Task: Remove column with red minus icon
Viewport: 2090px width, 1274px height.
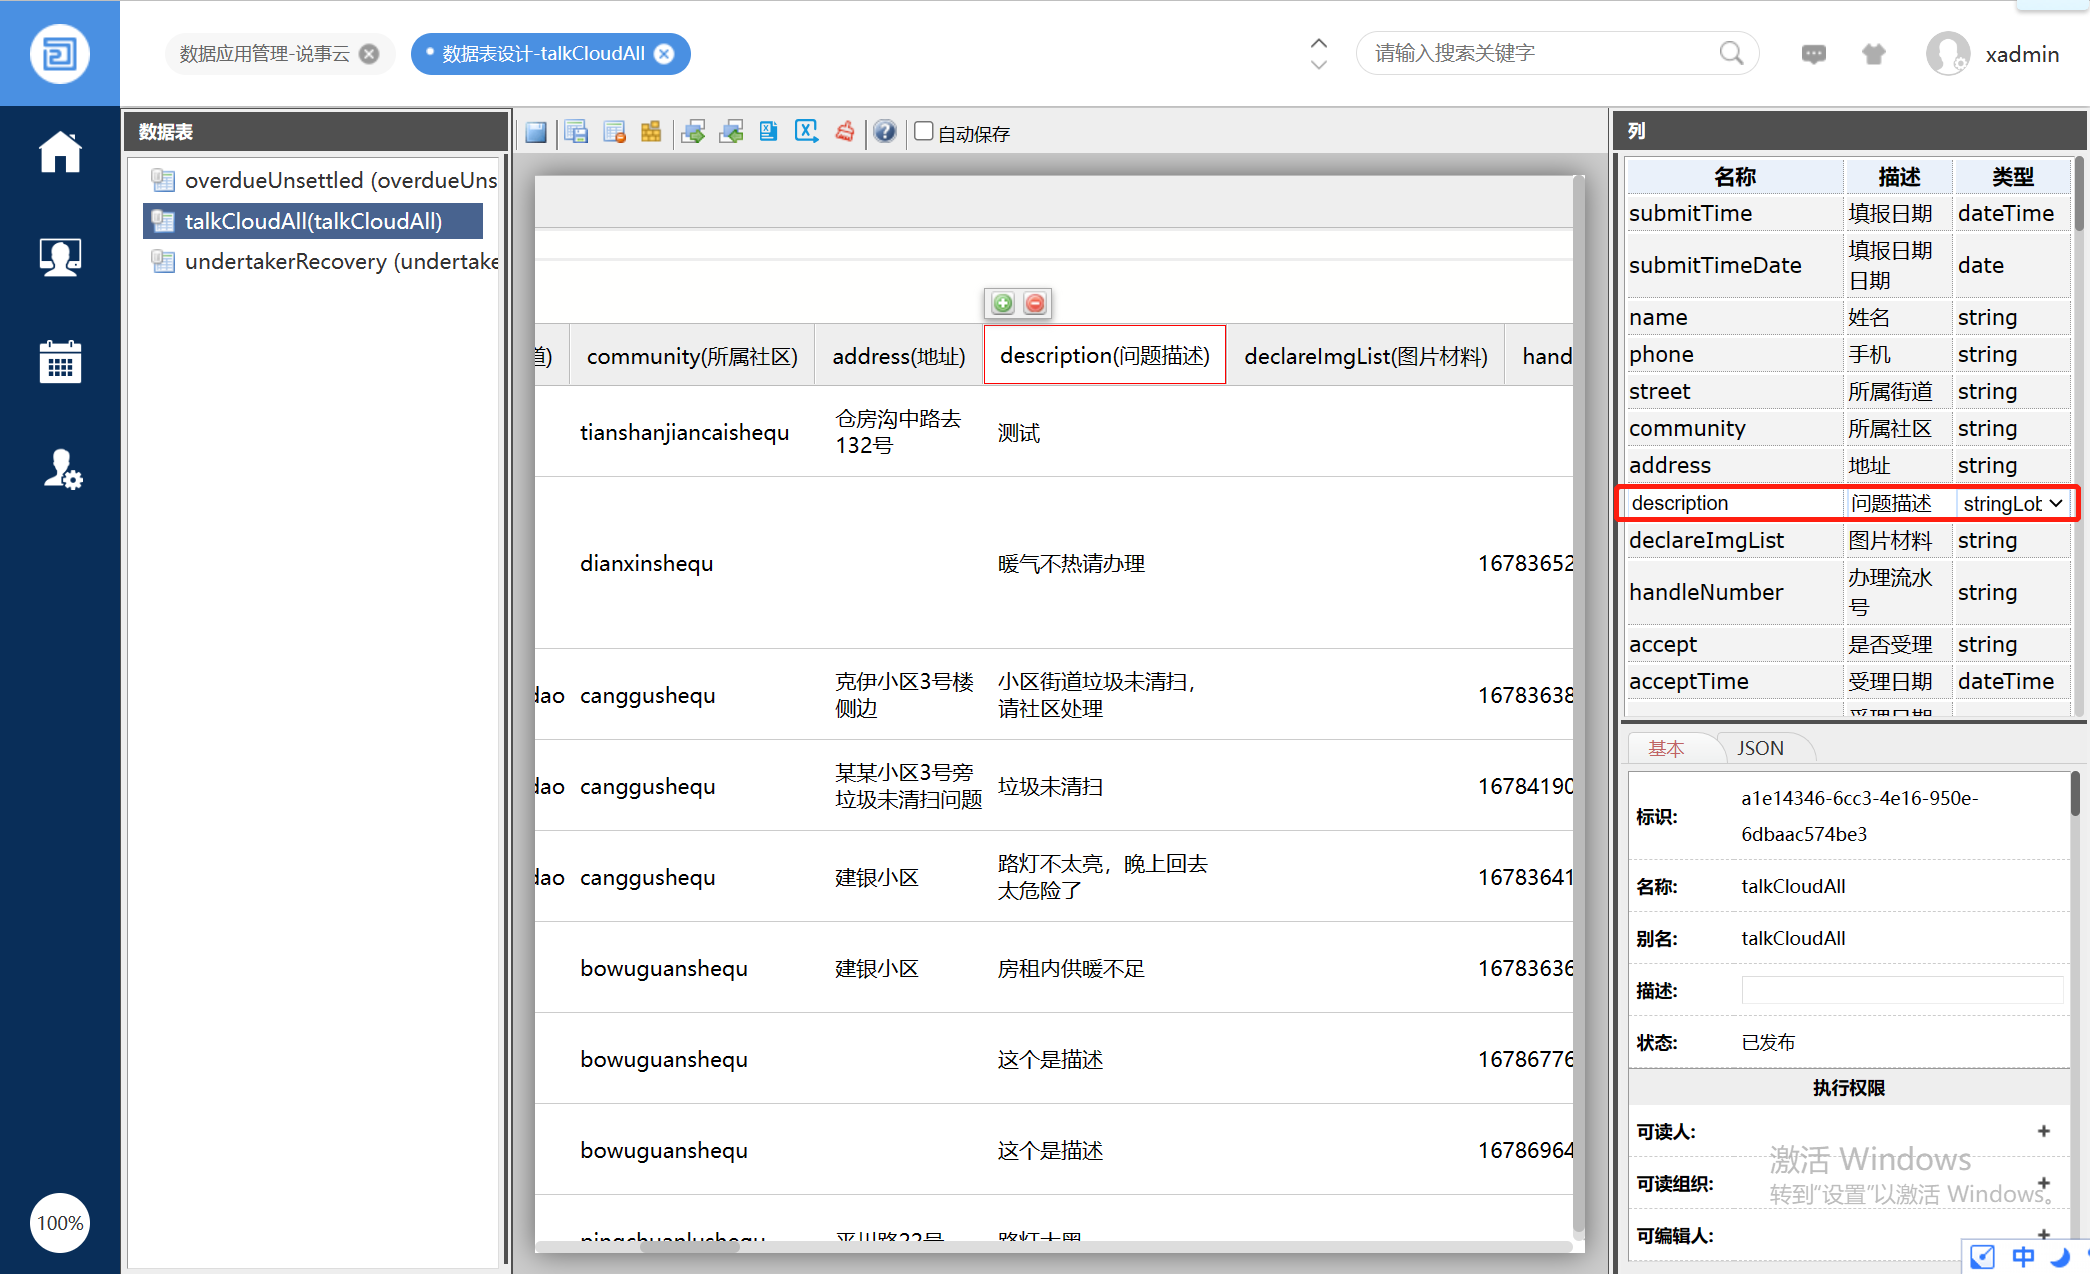Action: [x=1035, y=303]
